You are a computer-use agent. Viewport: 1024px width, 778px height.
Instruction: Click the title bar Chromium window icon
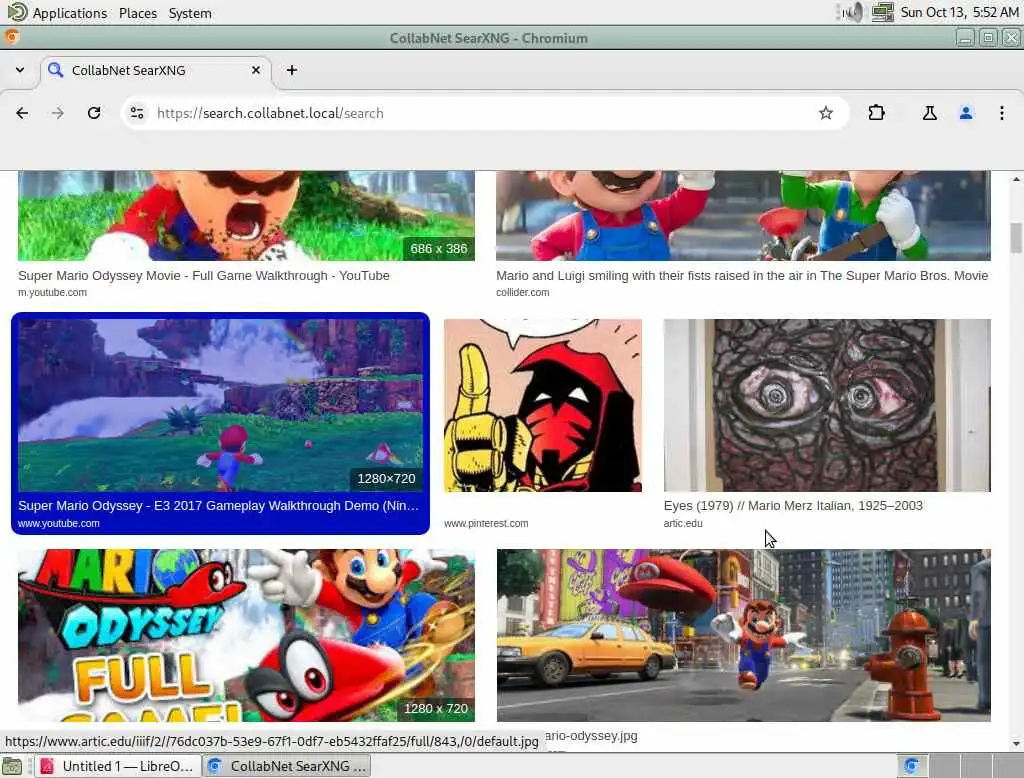(11, 37)
